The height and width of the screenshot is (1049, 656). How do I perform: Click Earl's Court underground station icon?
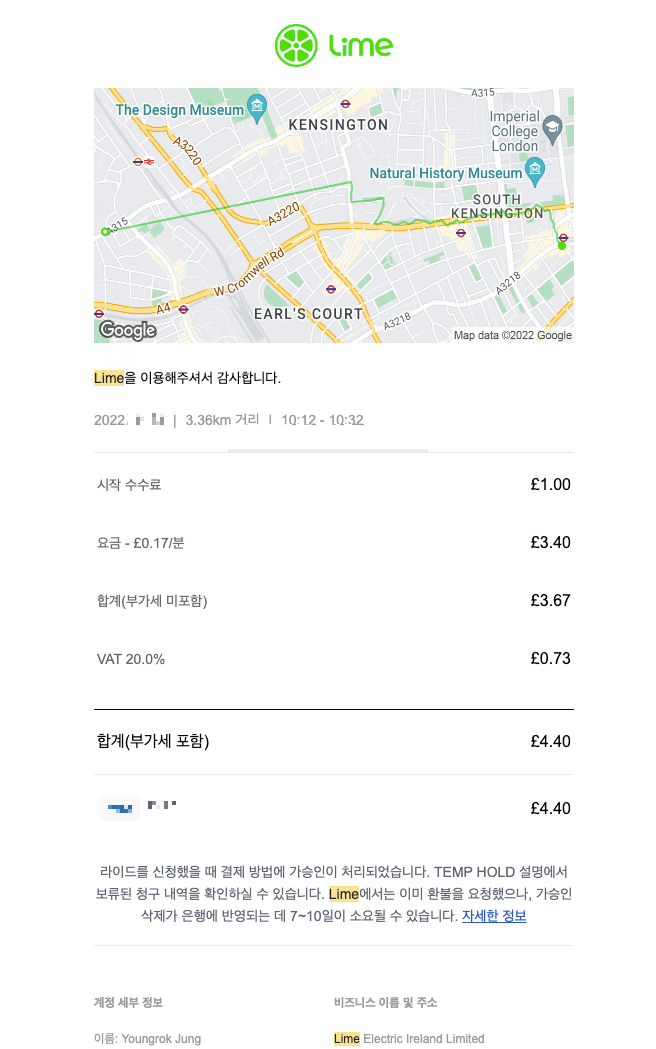tap(330, 289)
